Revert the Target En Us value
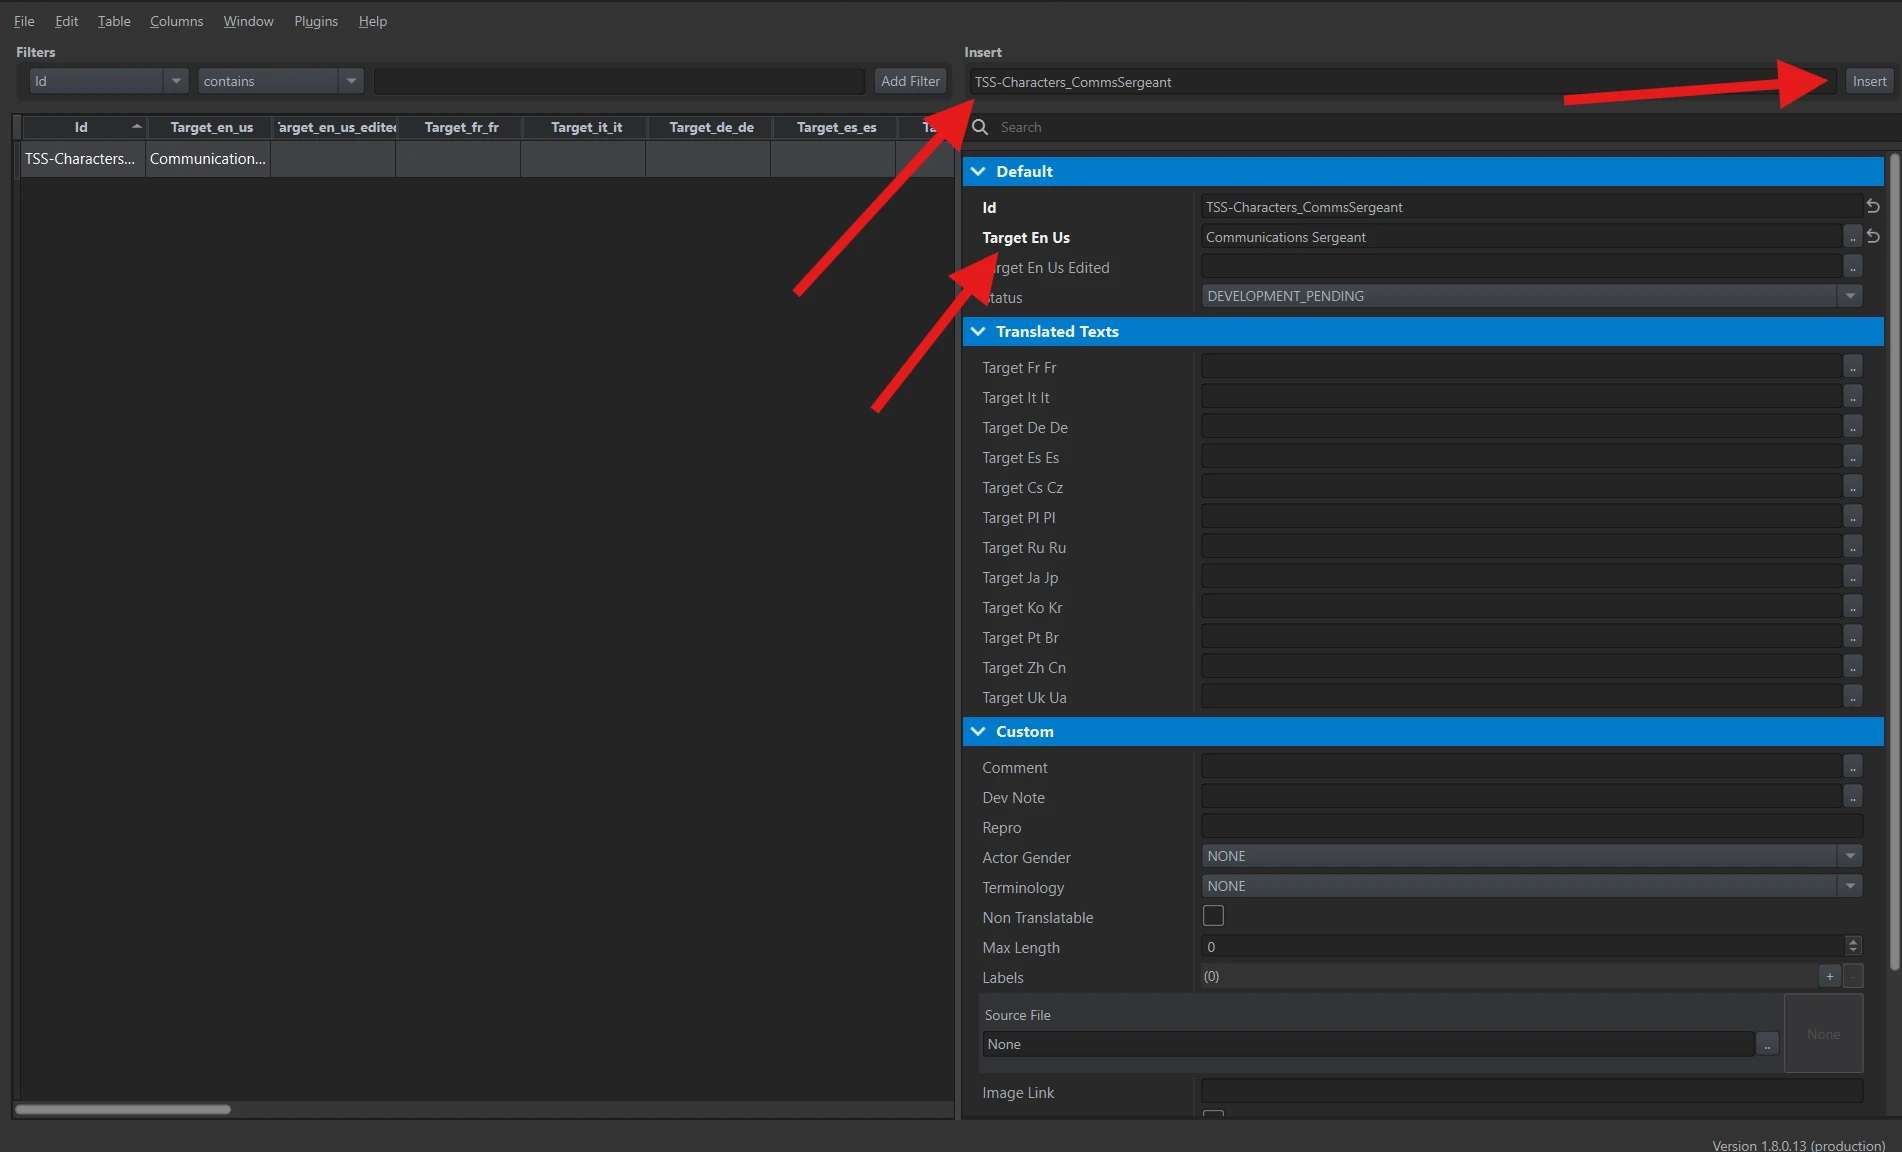 click(1873, 237)
